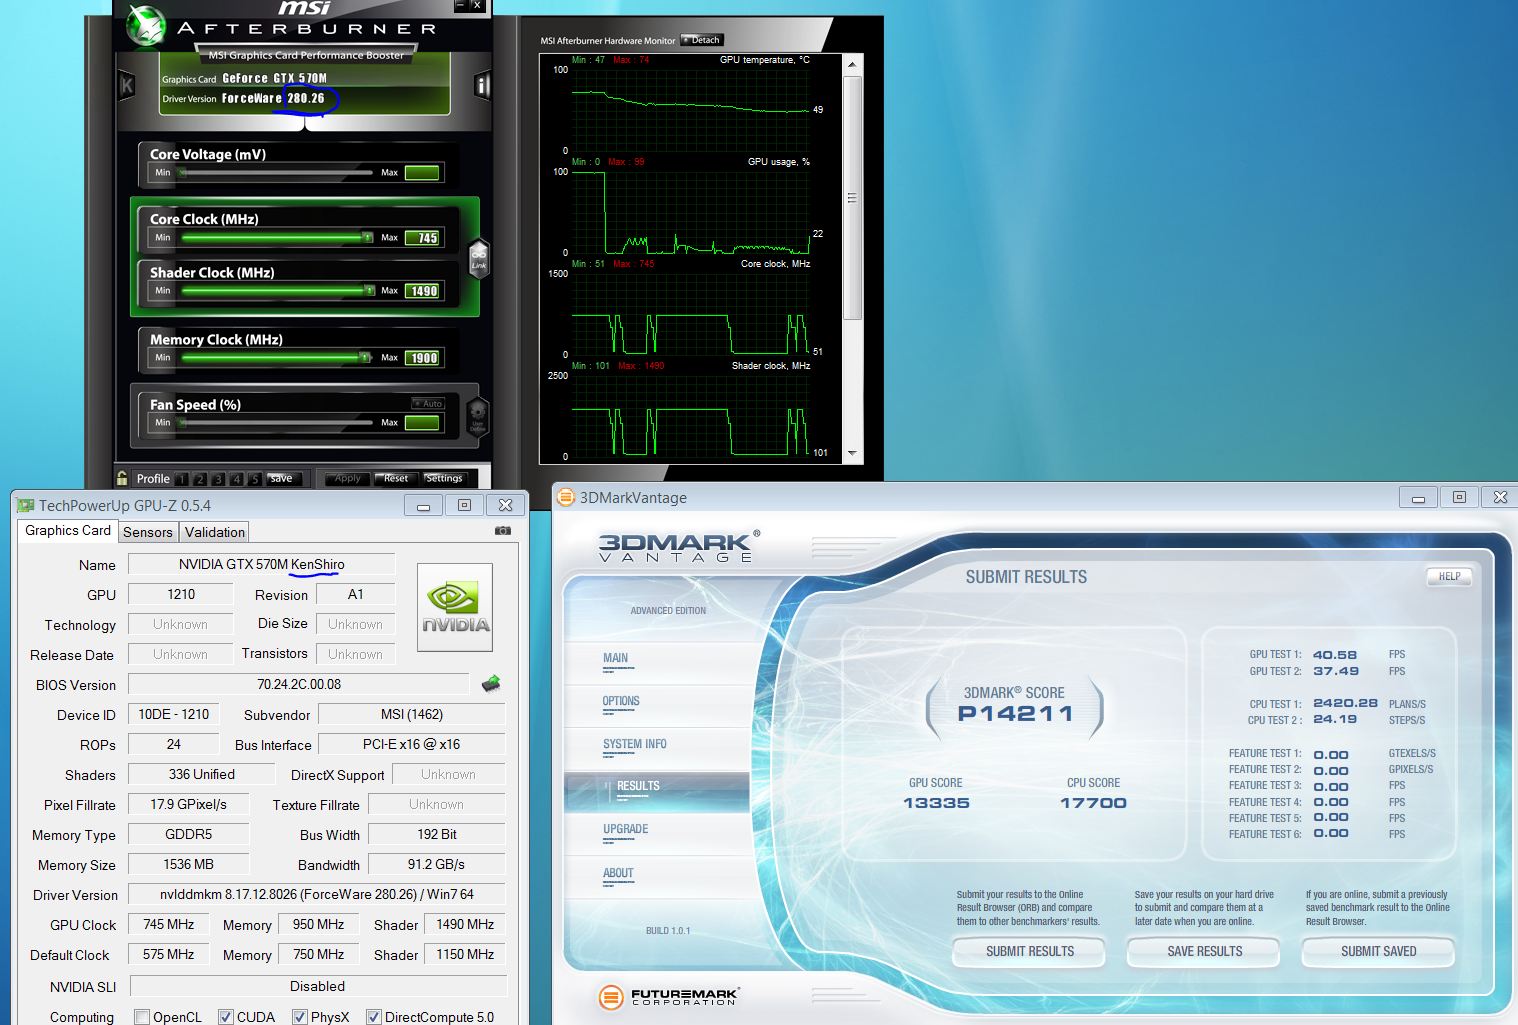This screenshot has height=1025, width=1518.
Task: Take a GPU-Z screenshot with camera icon
Action: [x=503, y=531]
